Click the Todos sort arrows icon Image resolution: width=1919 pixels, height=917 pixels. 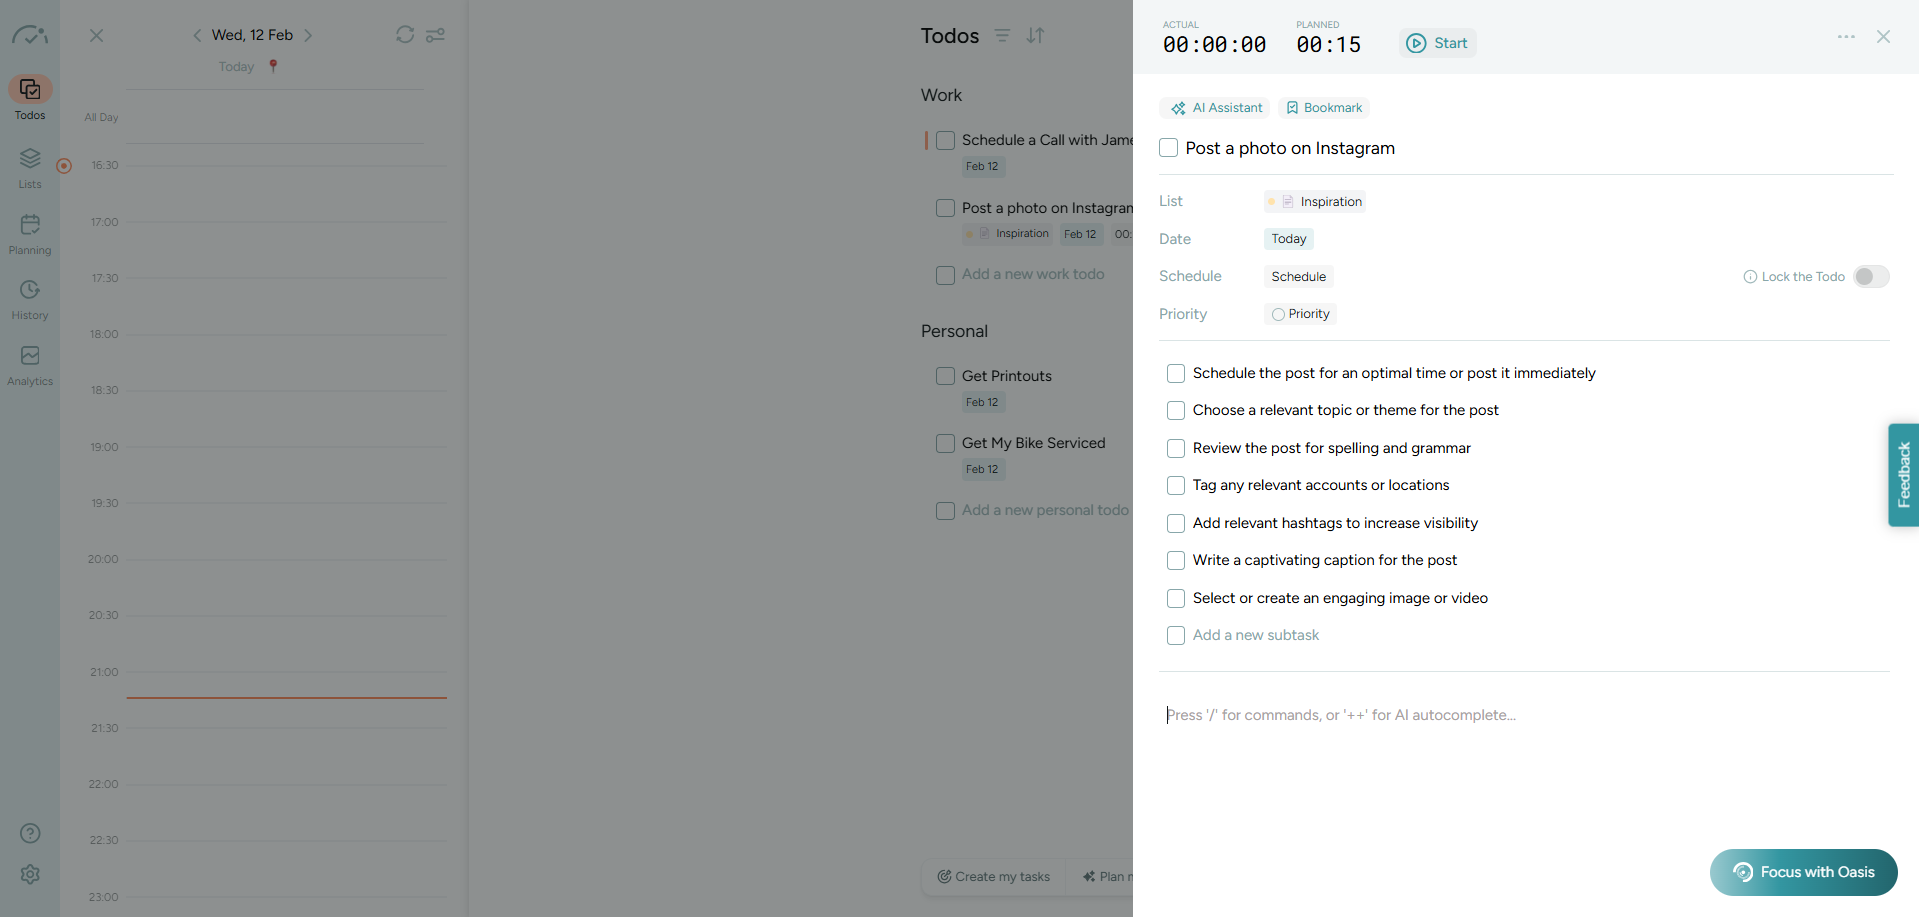1035,36
